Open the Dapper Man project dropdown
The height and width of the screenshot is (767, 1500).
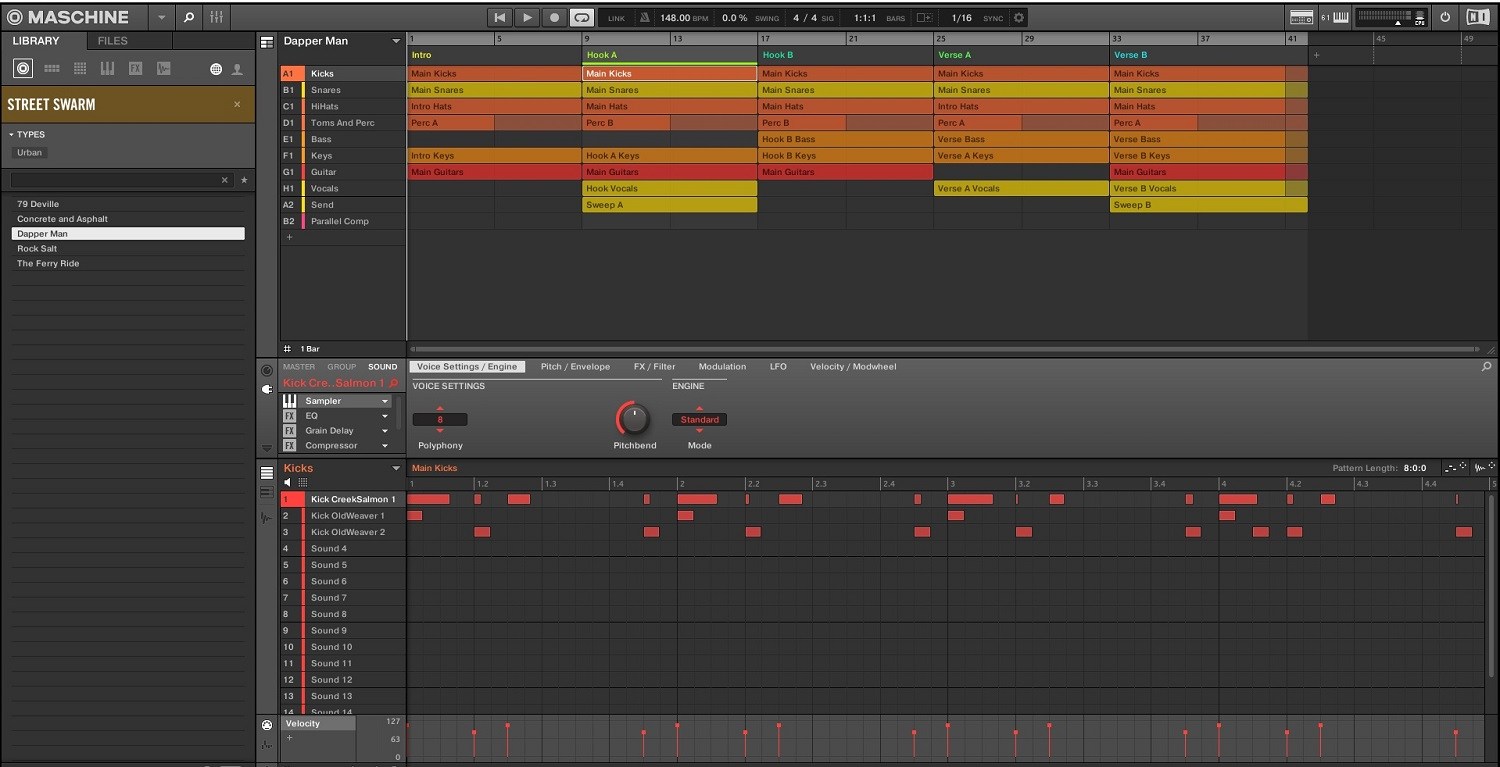(x=396, y=41)
